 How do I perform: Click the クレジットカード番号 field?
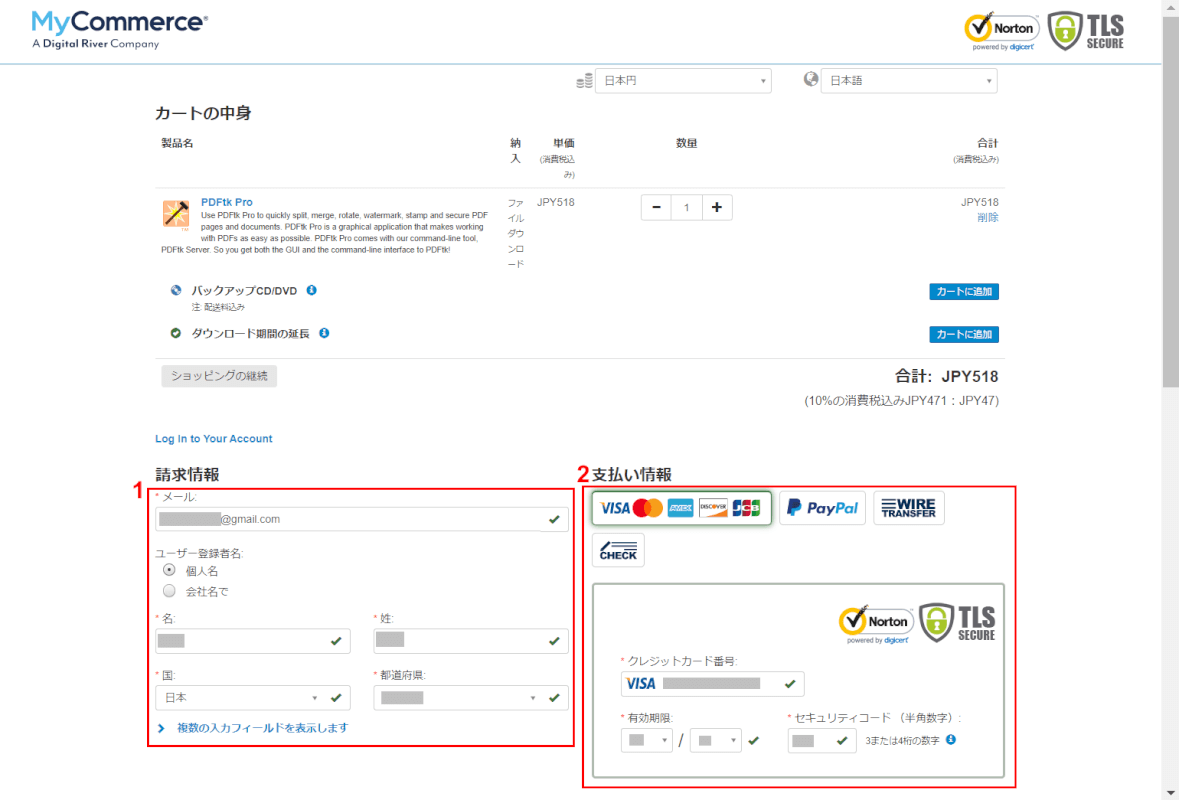tap(712, 683)
